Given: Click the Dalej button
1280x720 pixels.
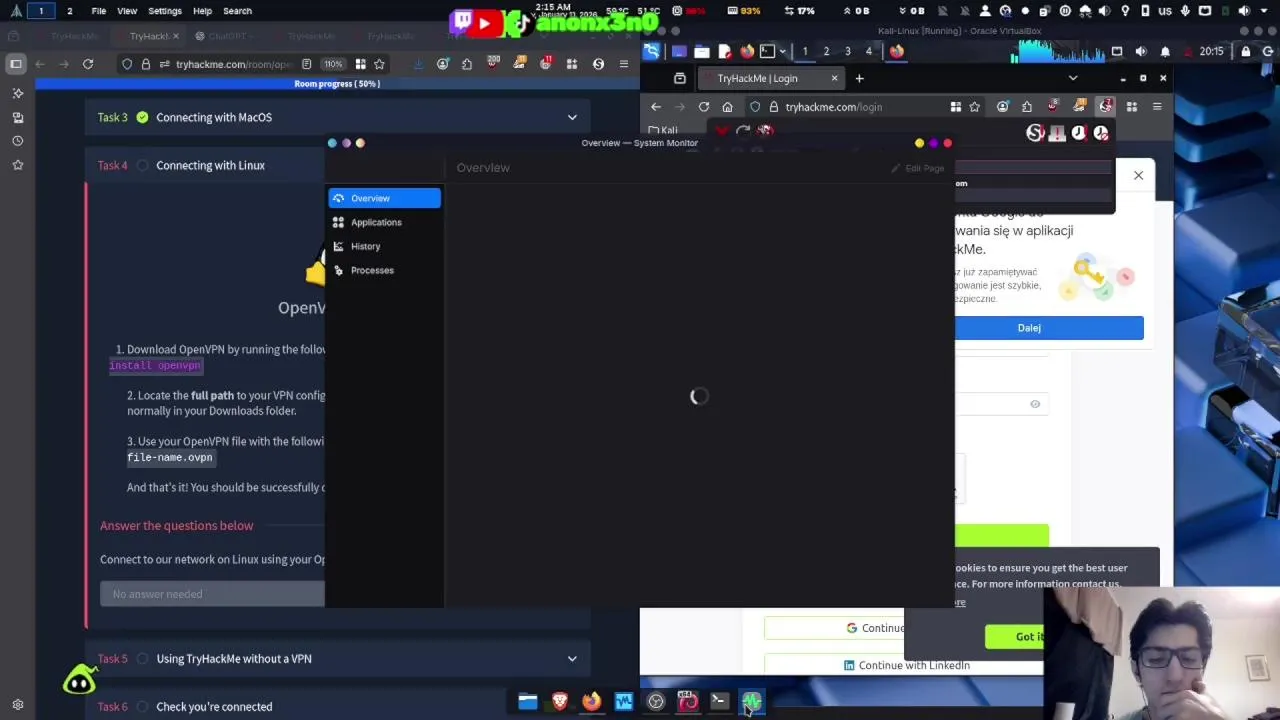Looking at the screenshot, I should point(1029,328).
